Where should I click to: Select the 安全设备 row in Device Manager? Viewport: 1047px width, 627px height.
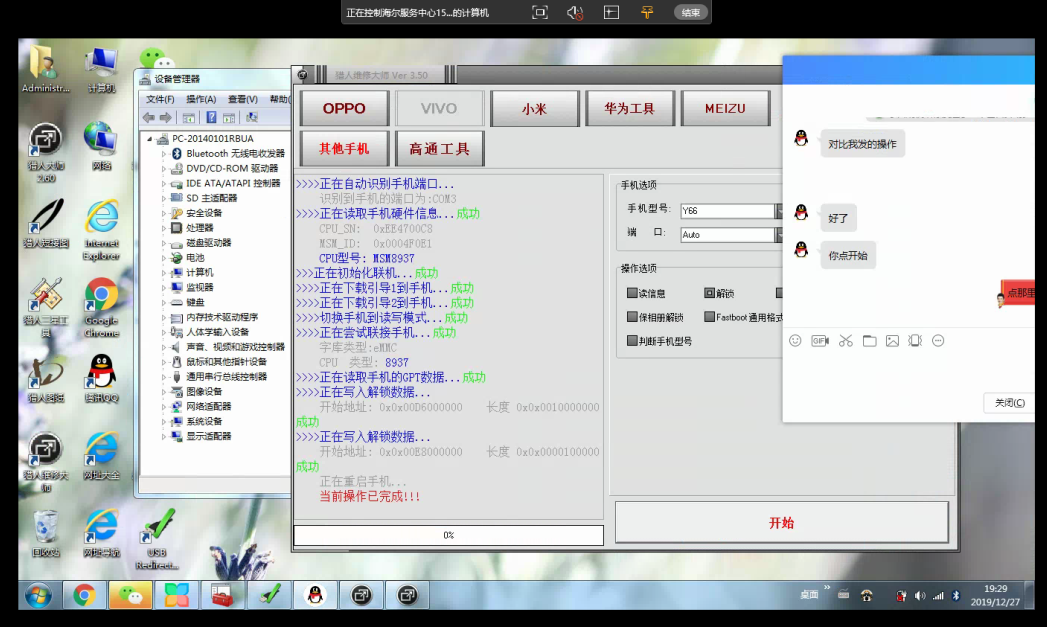[204, 213]
